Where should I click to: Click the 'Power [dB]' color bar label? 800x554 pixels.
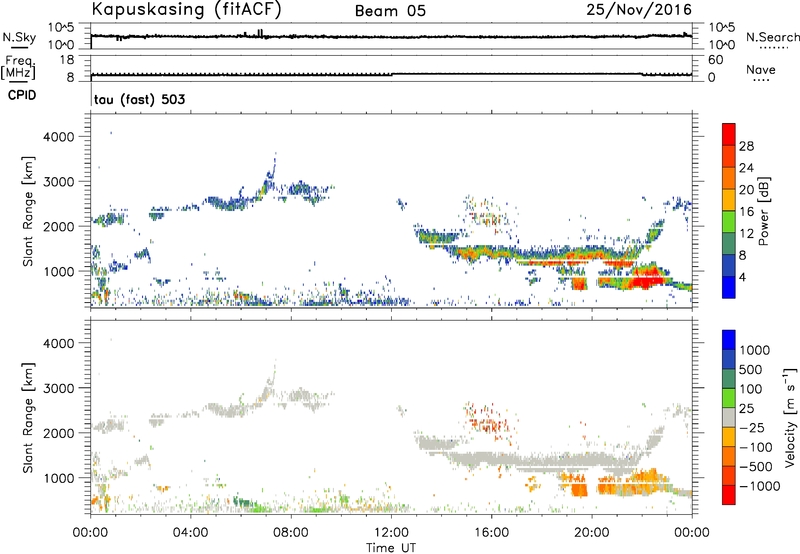[x=763, y=211]
